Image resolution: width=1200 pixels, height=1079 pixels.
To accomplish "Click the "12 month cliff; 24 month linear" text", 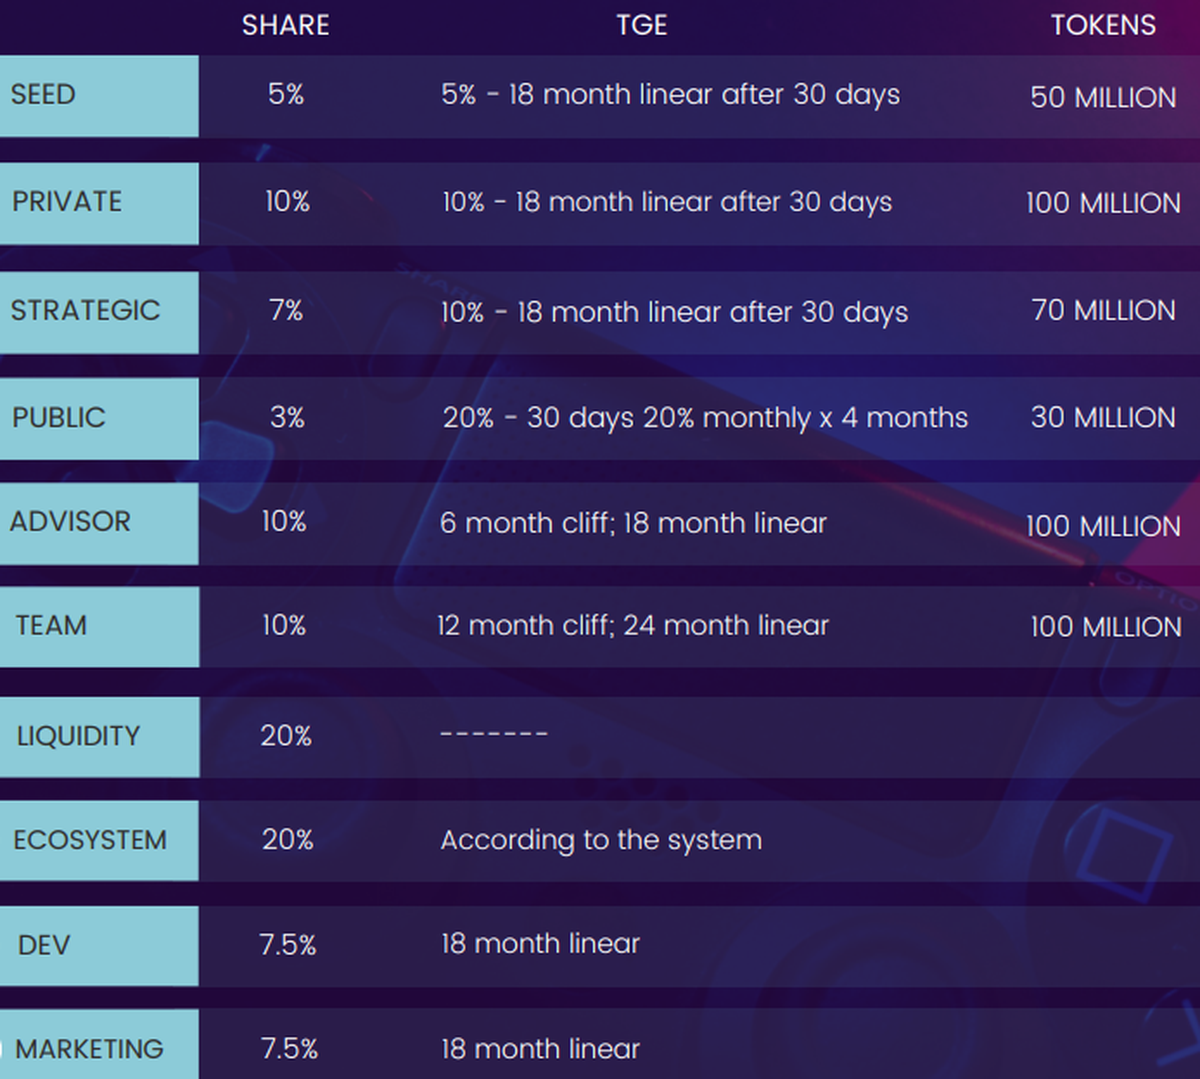I will click(x=633, y=626).
